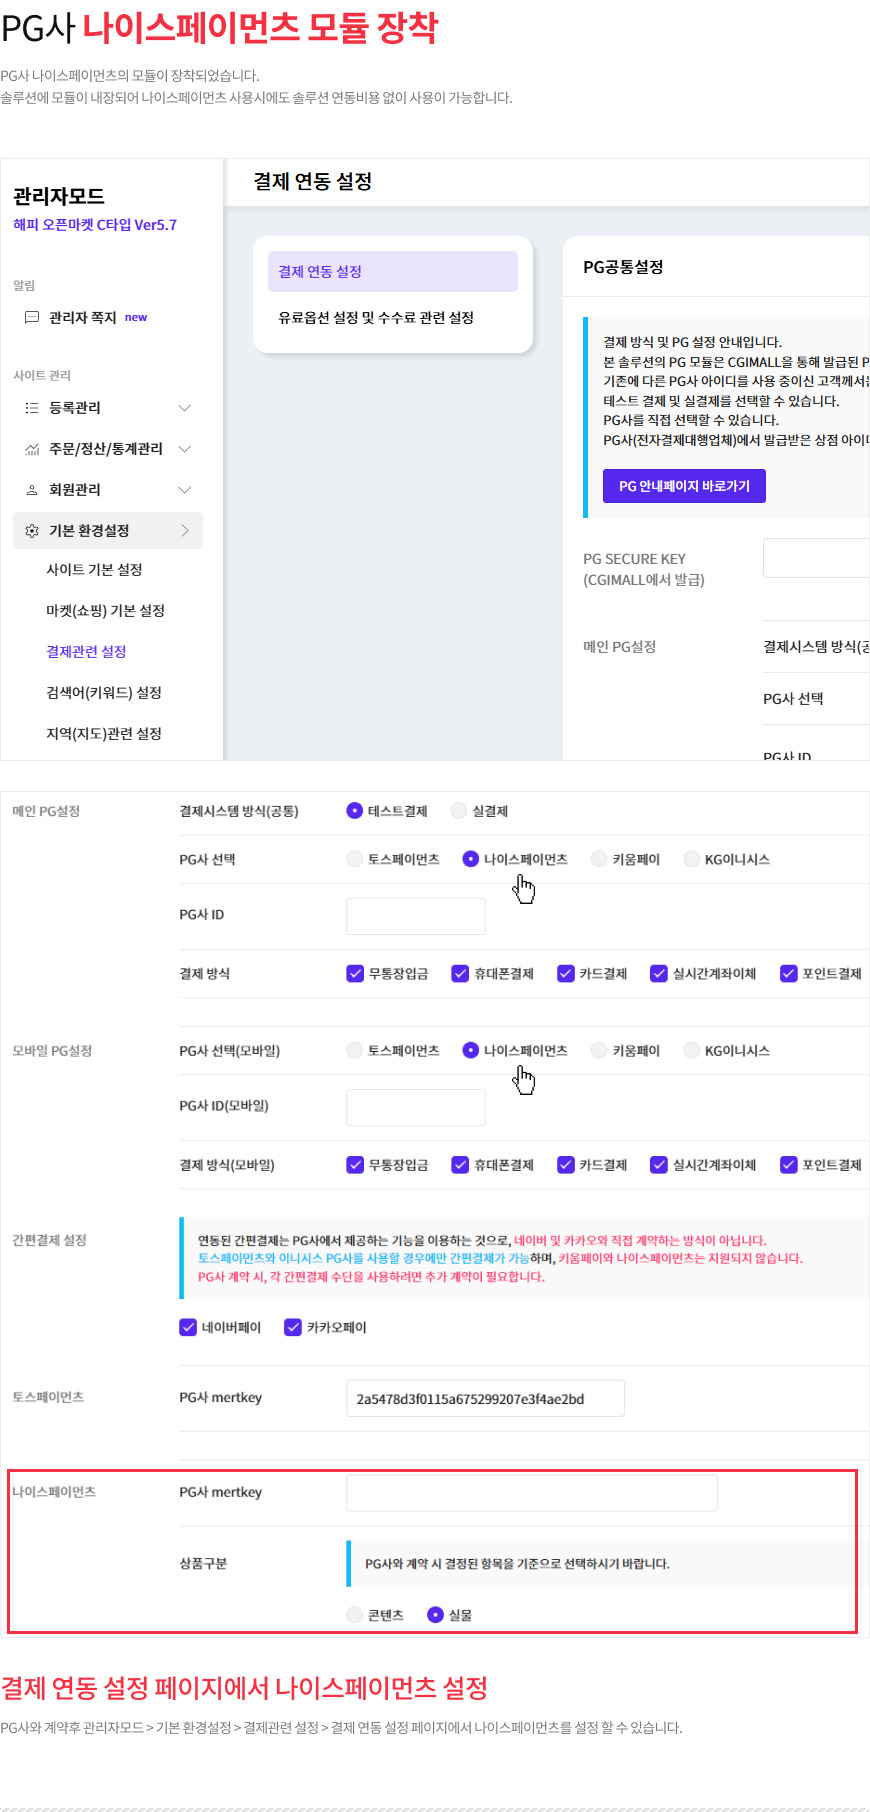Click the 기본 환경설정 gear icon
This screenshot has width=870, height=1812.
tap(32, 531)
